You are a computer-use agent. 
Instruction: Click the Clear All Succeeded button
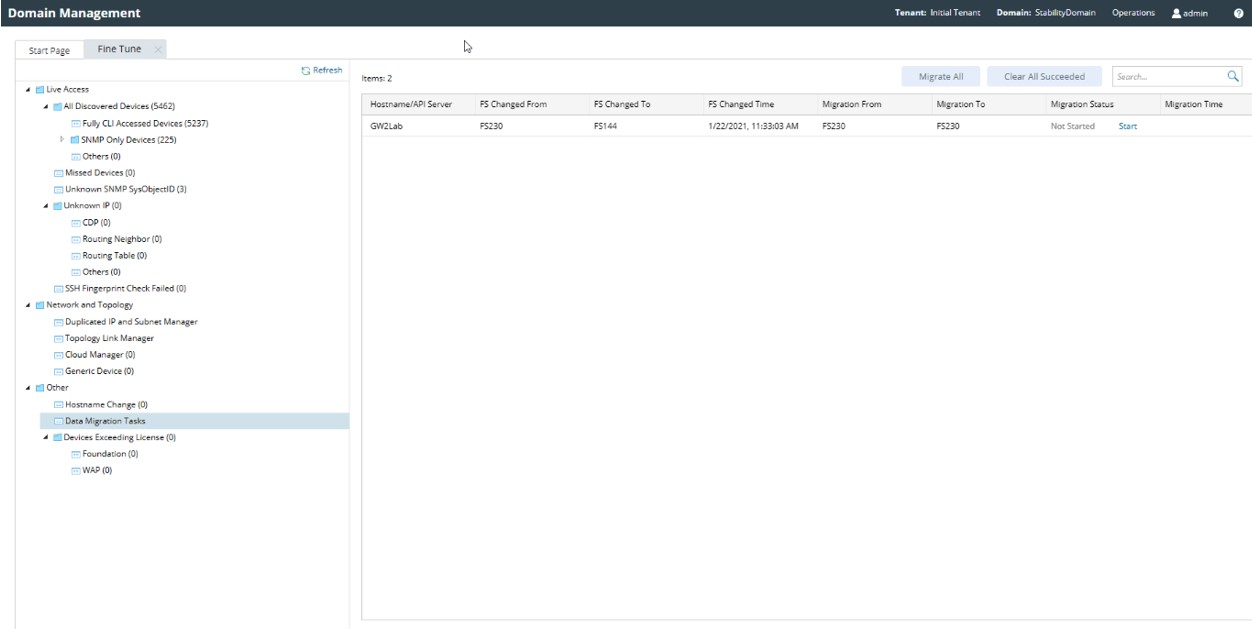[1044, 77]
